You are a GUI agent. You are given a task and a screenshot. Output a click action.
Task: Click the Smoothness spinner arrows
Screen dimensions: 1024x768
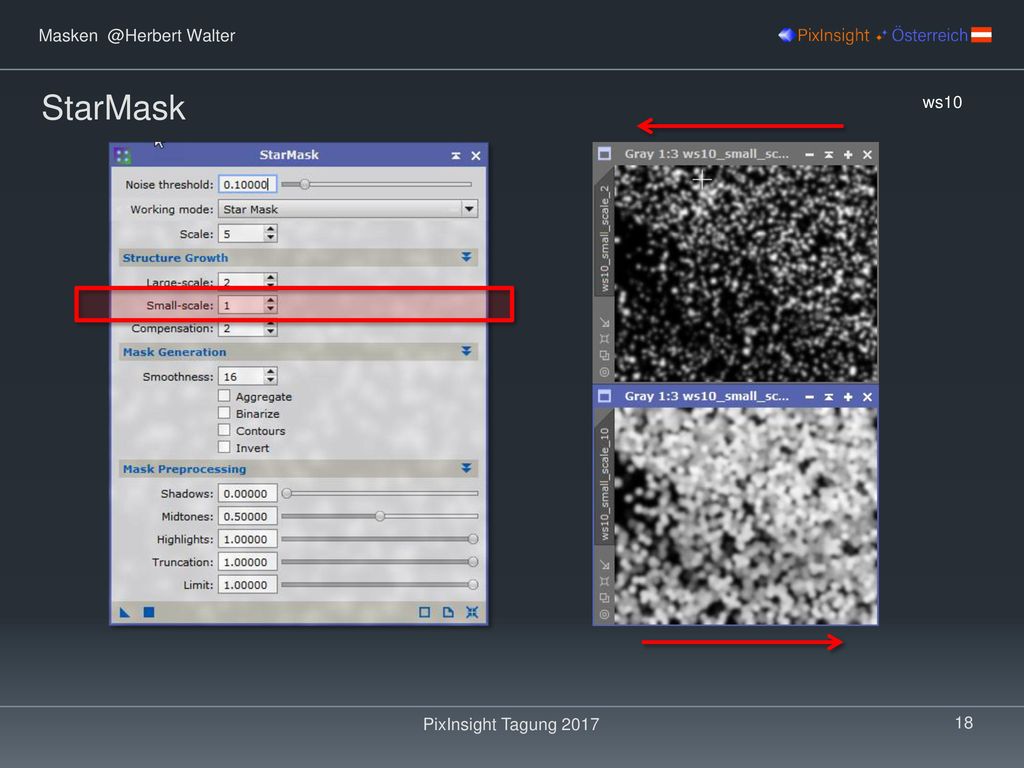(x=270, y=376)
